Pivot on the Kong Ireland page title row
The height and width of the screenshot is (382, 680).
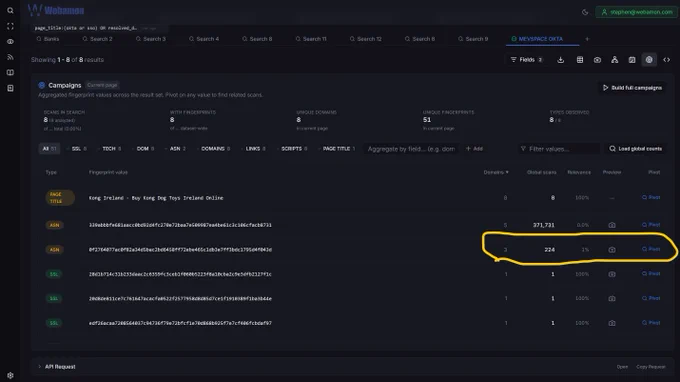point(651,197)
